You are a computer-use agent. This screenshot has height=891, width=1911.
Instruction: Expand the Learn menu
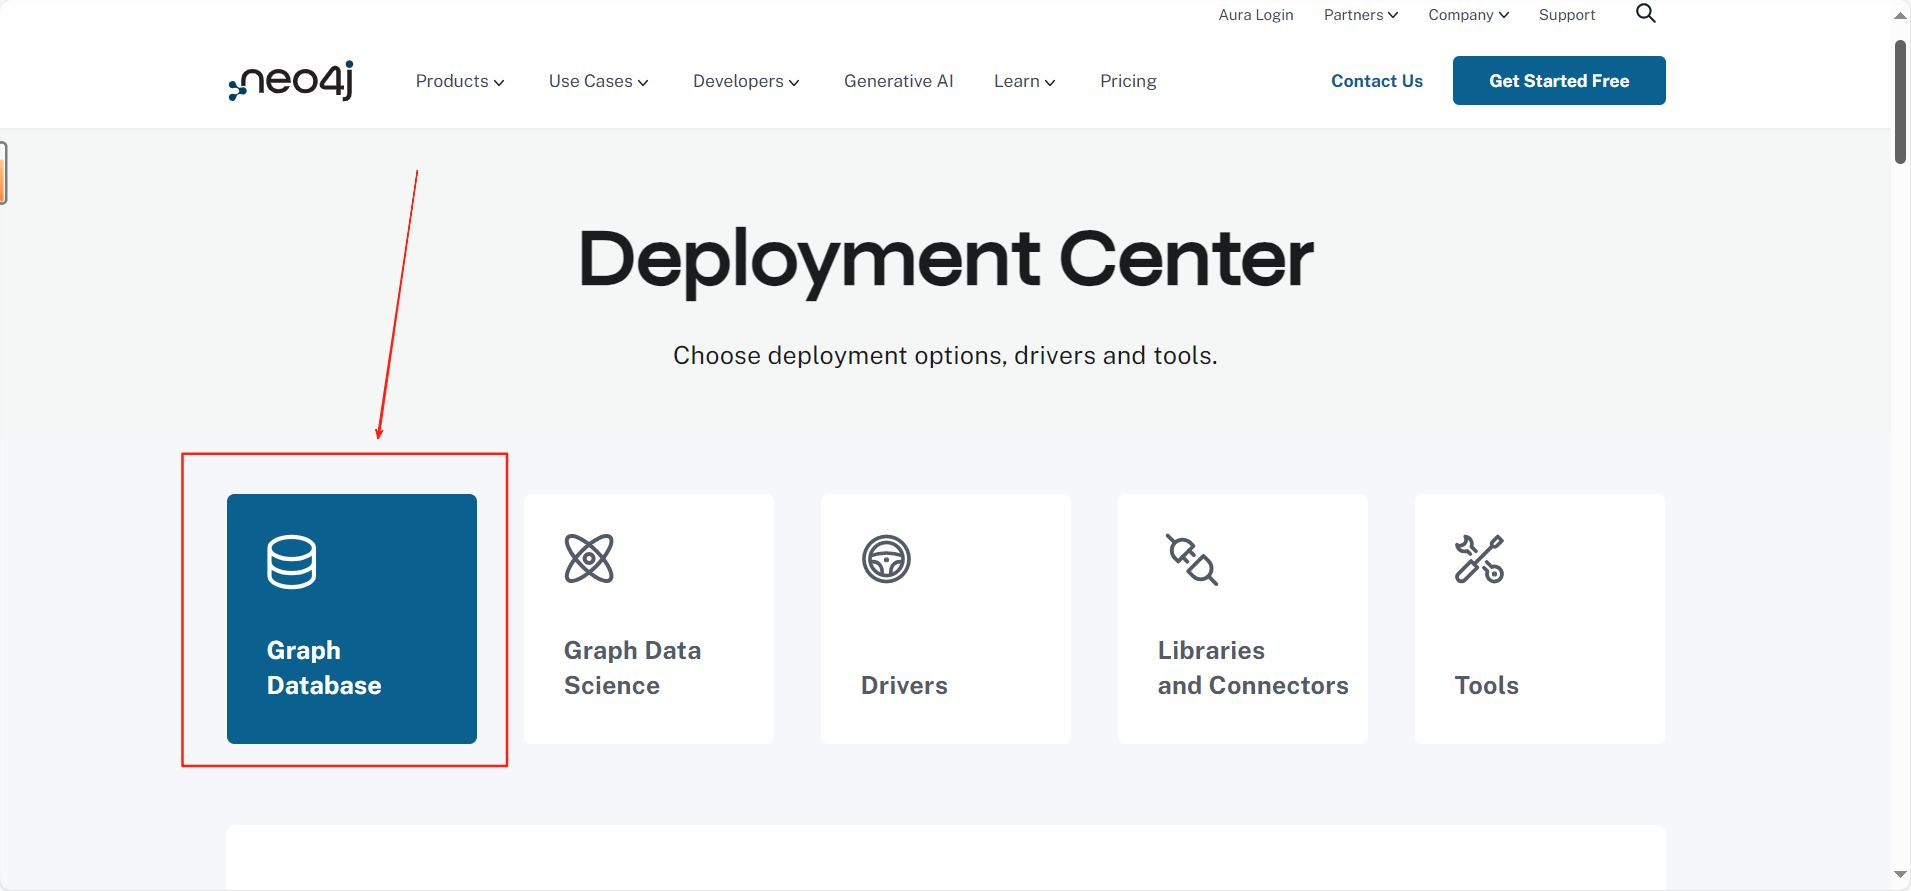1025,81
